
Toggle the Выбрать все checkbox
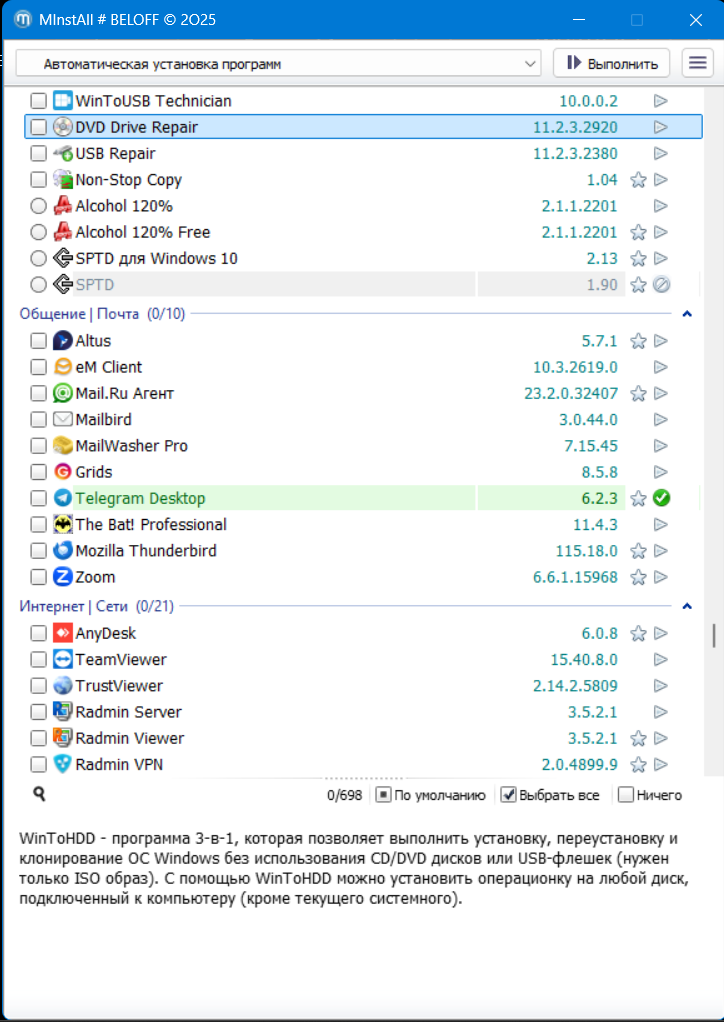point(508,795)
